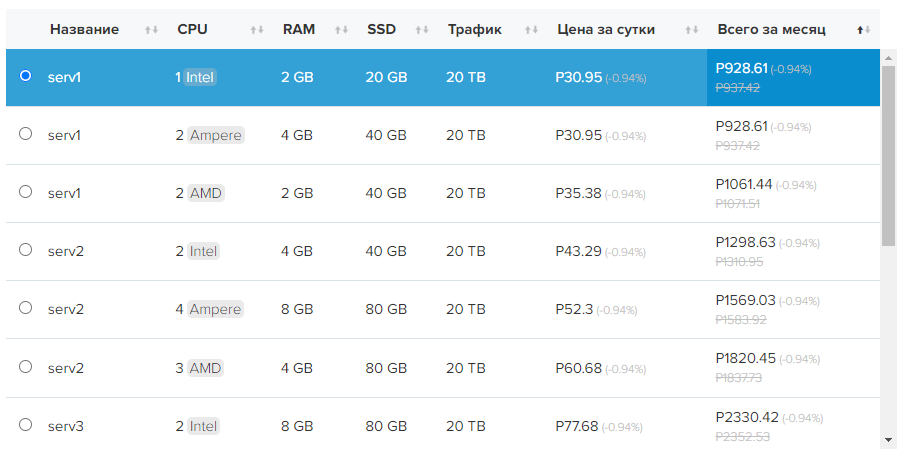Screen dimensions: 908x457
Task: Click the scrollbar down arrow
Action: (x=888, y=439)
